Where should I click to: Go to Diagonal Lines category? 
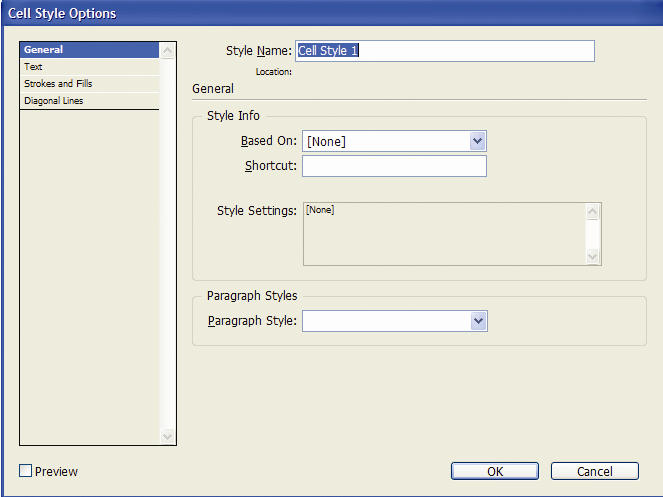coord(89,101)
